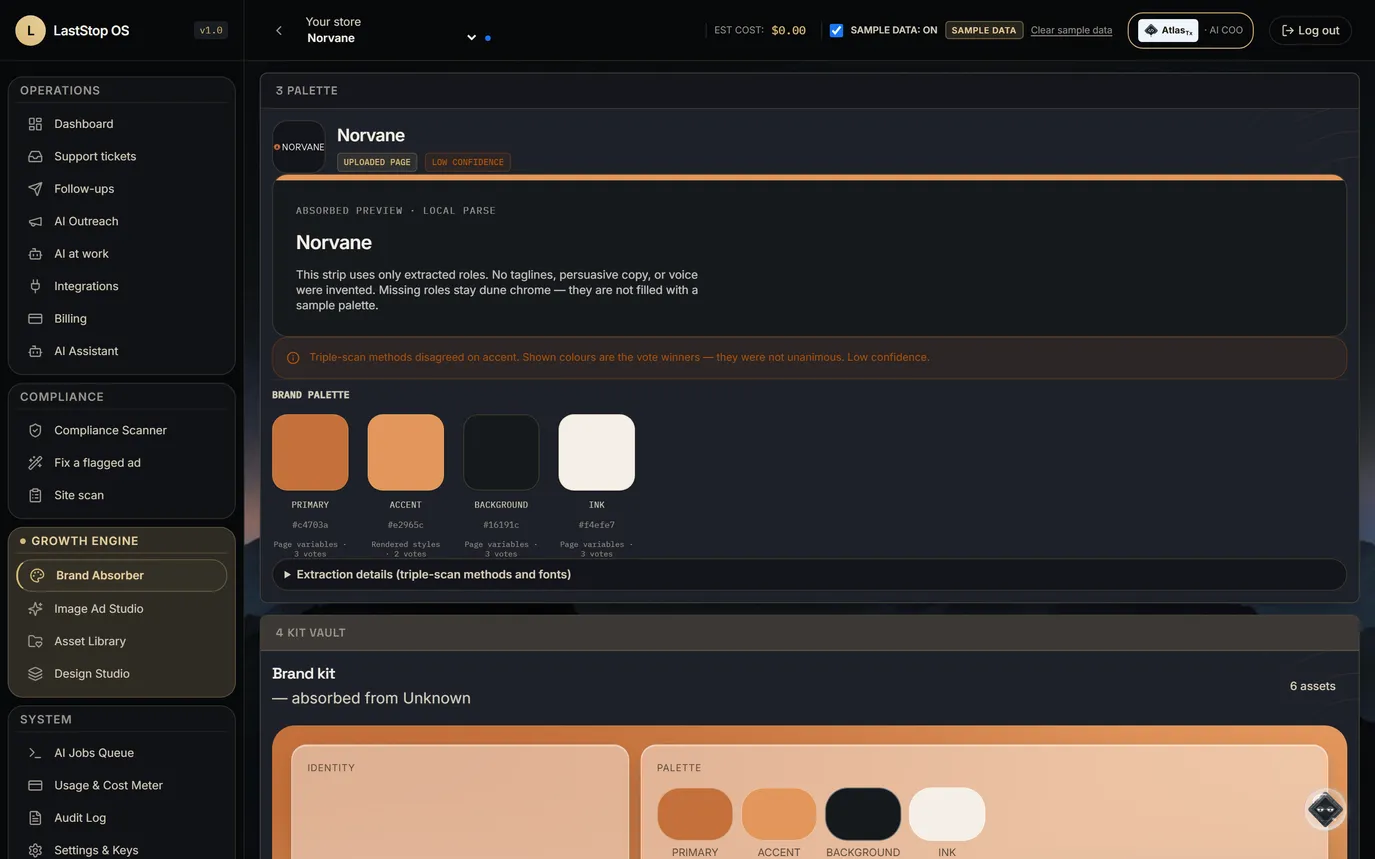This screenshot has height=859, width=1375.
Task: Click the Support tickets inbox icon
Action: tap(35, 156)
